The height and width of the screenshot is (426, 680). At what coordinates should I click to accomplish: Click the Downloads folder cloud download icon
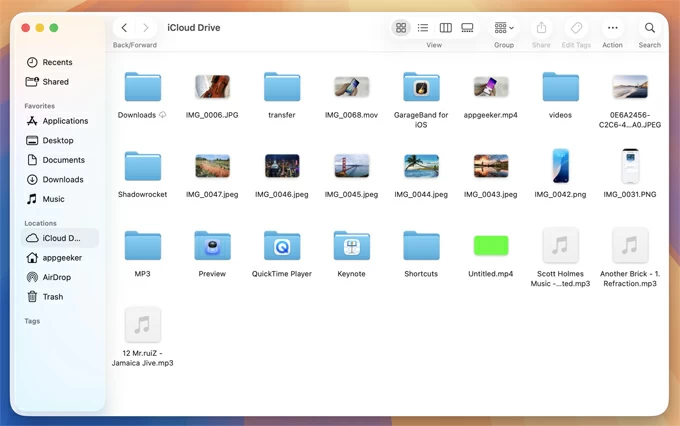coord(163,115)
